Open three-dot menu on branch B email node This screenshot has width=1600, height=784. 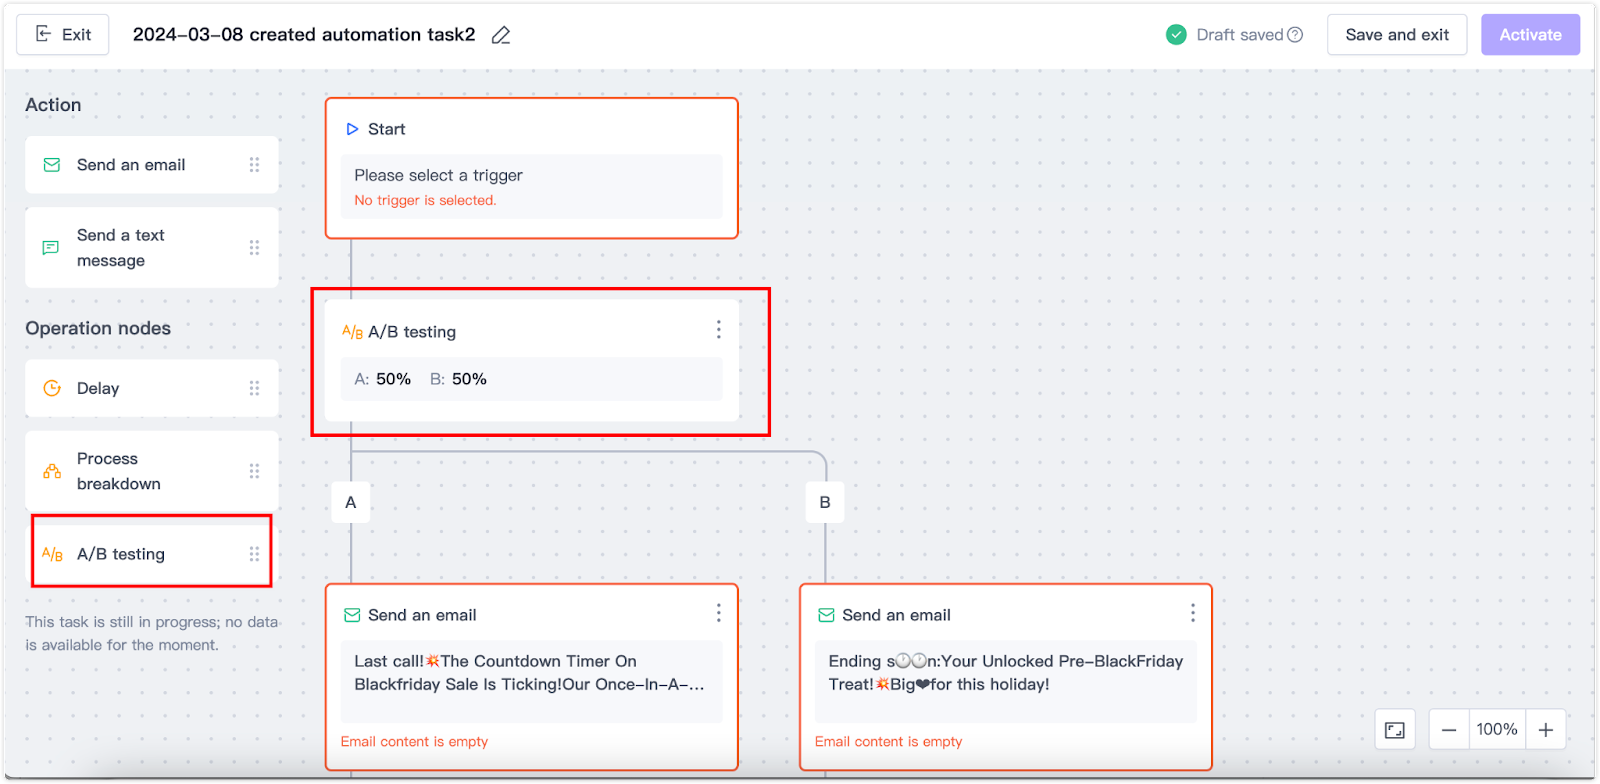(x=1192, y=613)
